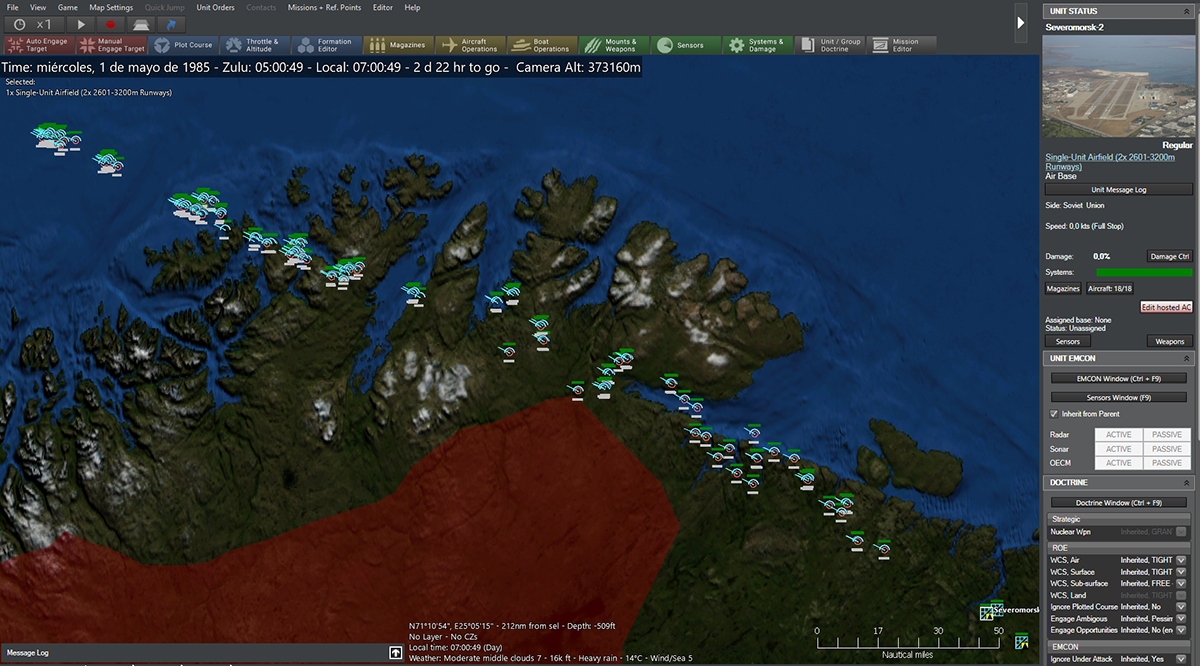Viewport: 1200px width, 666px height.
Task: Open the Unit Orders menu
Action: click(216, 7)
